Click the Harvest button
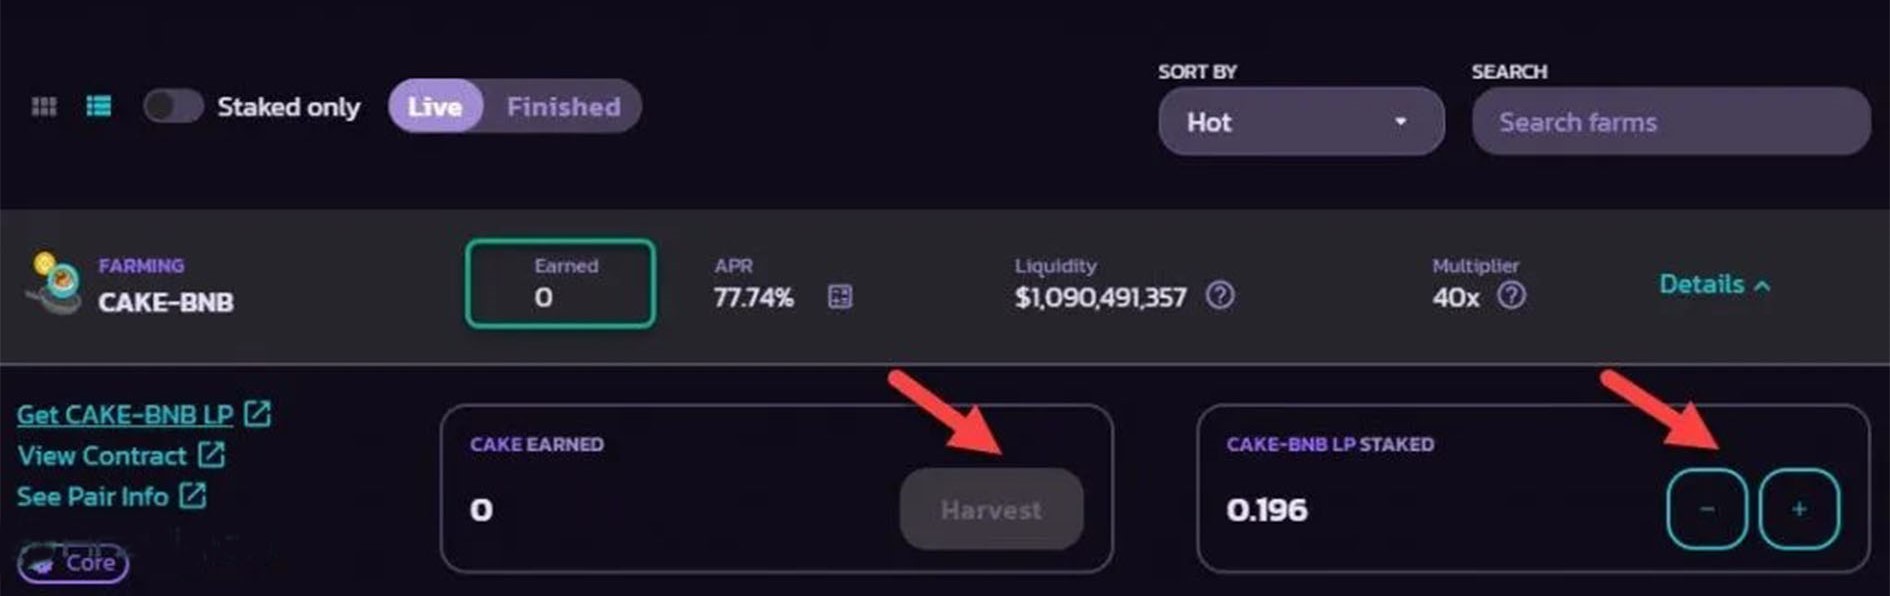The image size is (1890, 596). tap(991, 509)
